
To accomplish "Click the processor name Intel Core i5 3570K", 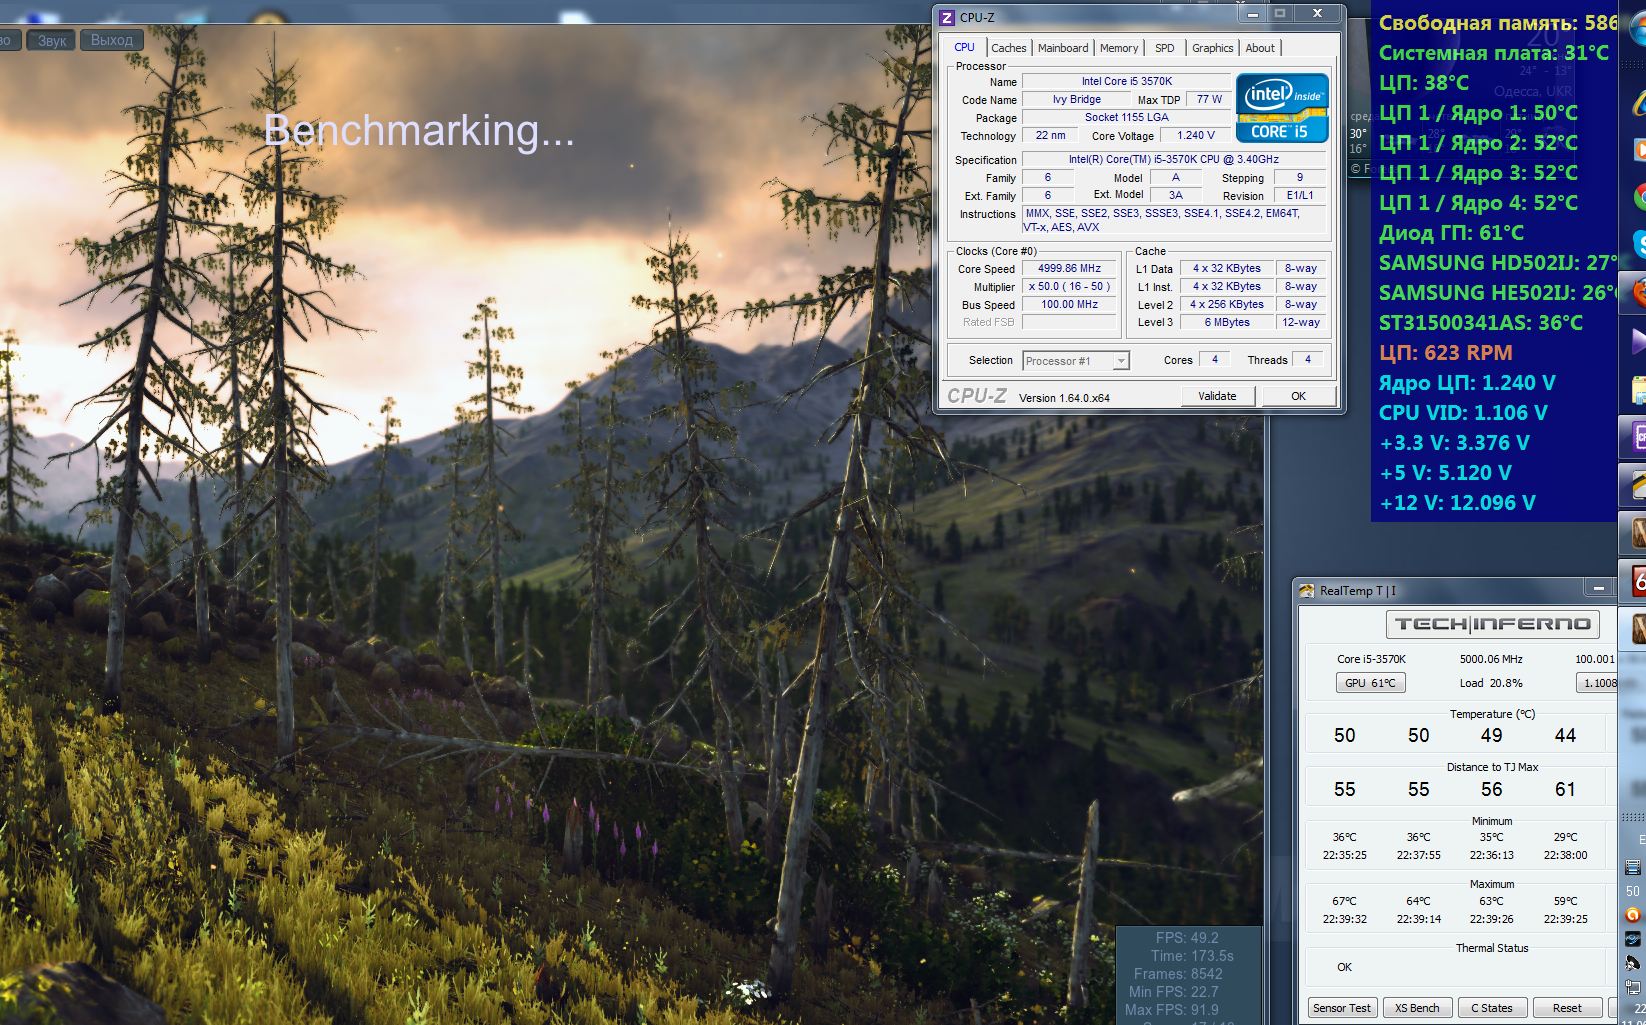I will pyautogui.click(x=1127, y=81).
